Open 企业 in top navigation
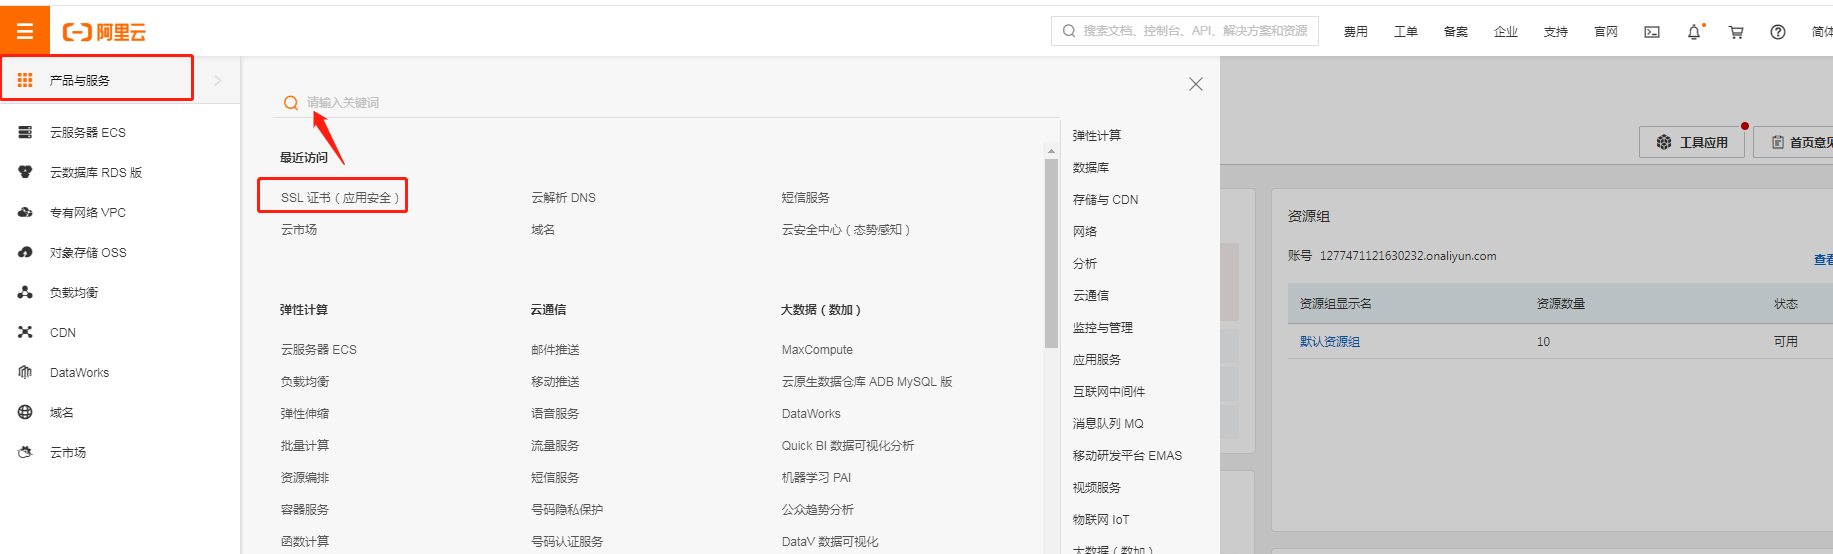This screenshot has width=1833, height=554. pos(1506,32)
